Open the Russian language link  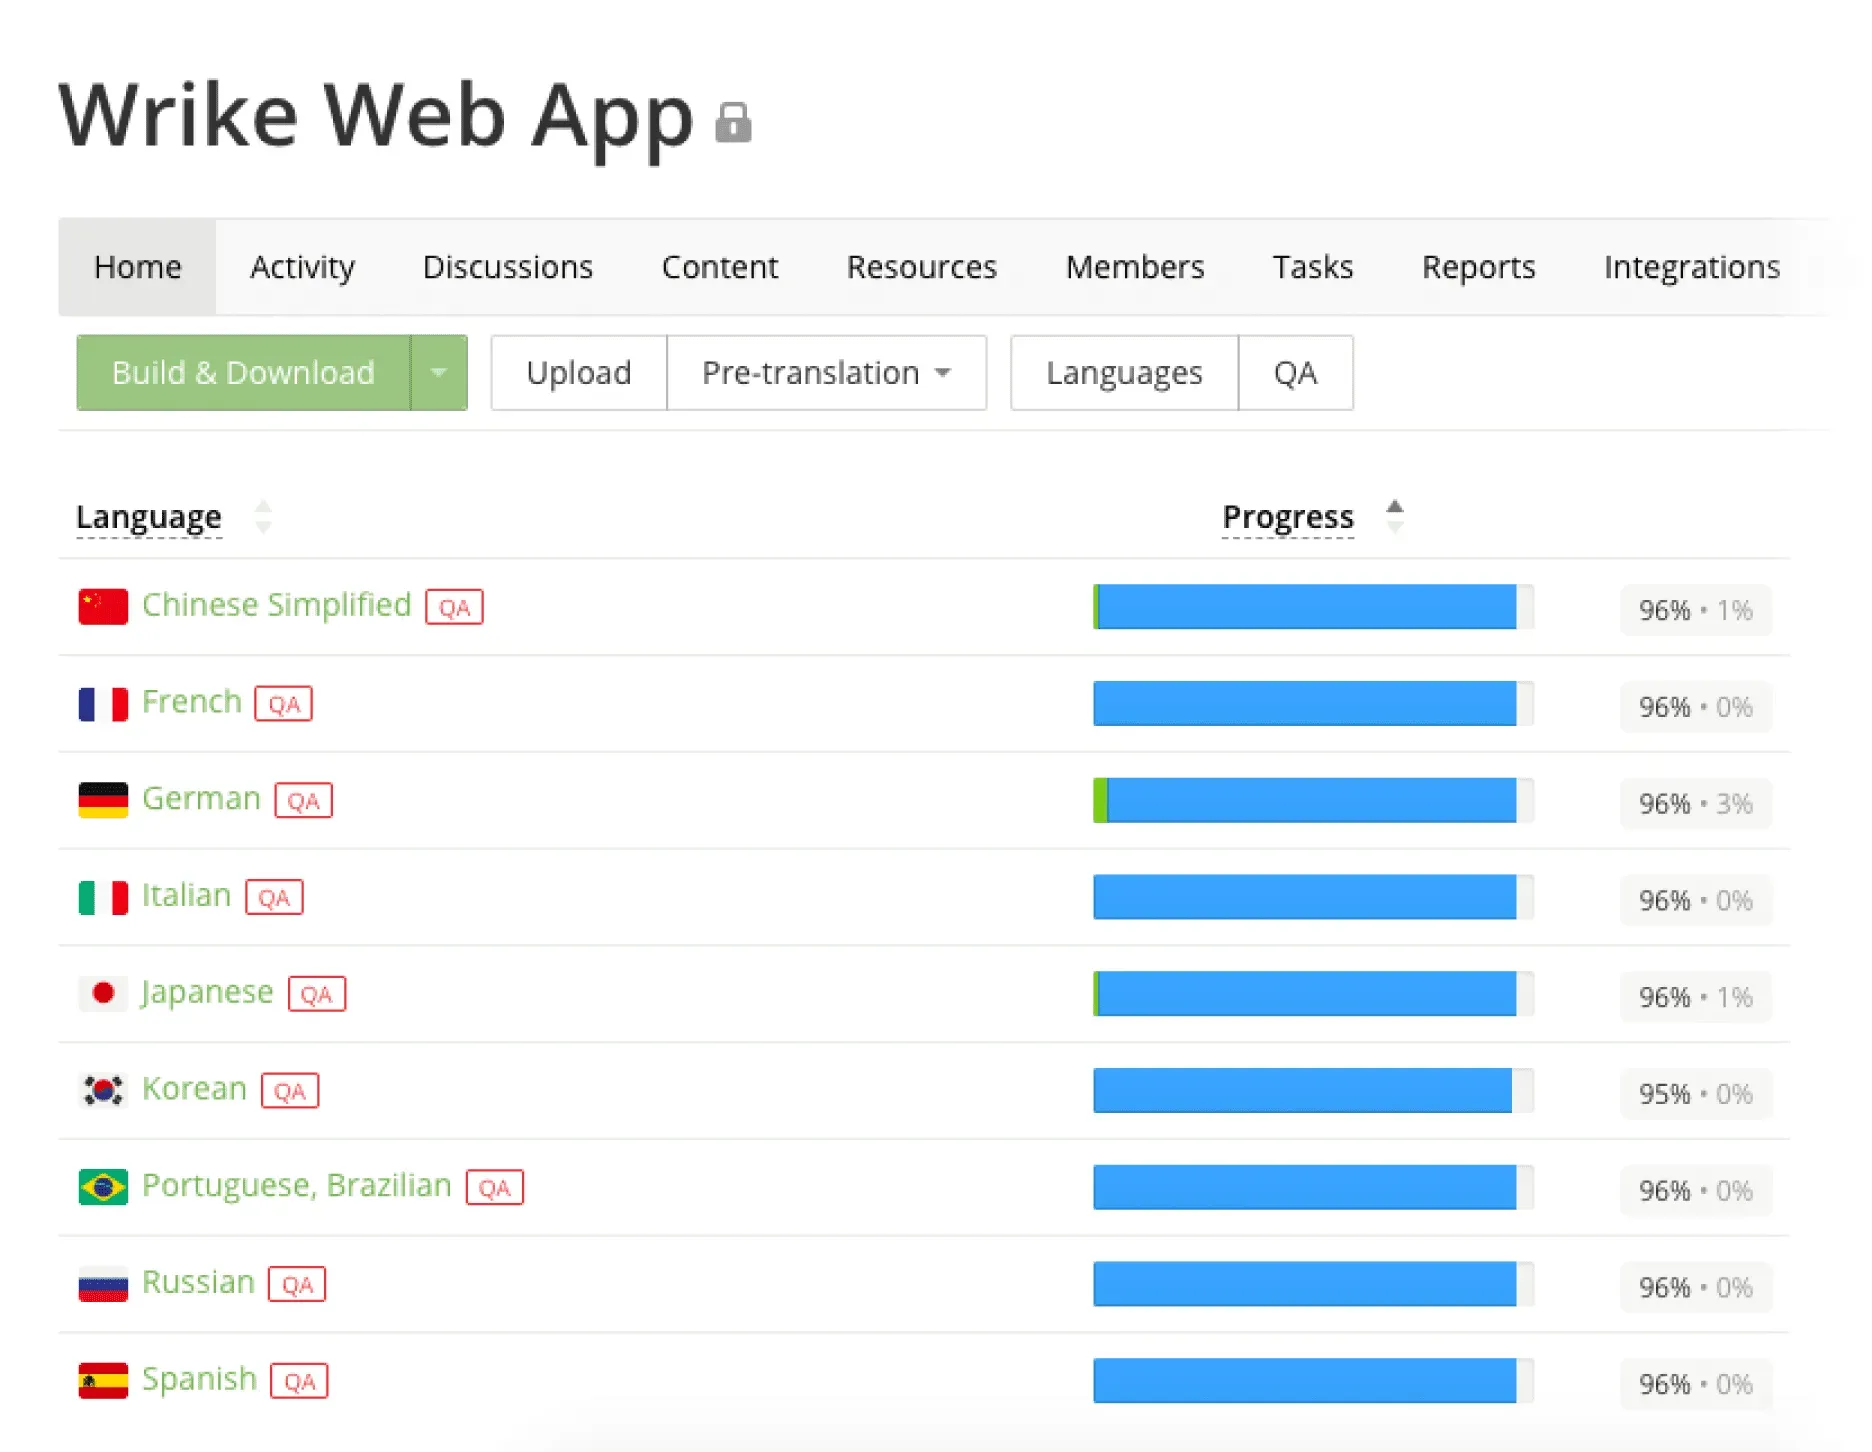click(197, 1282)
